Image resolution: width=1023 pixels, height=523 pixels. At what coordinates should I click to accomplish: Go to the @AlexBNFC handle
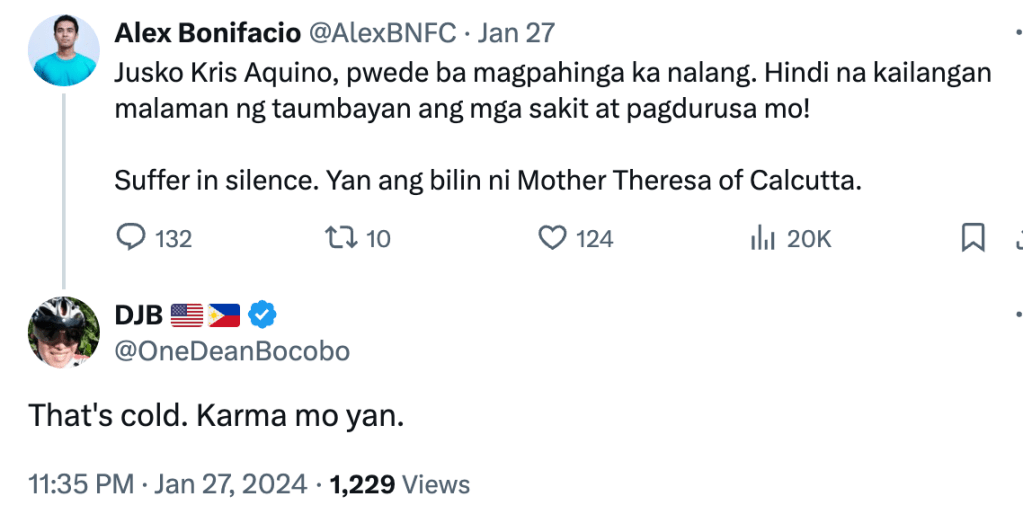(381, 33)
